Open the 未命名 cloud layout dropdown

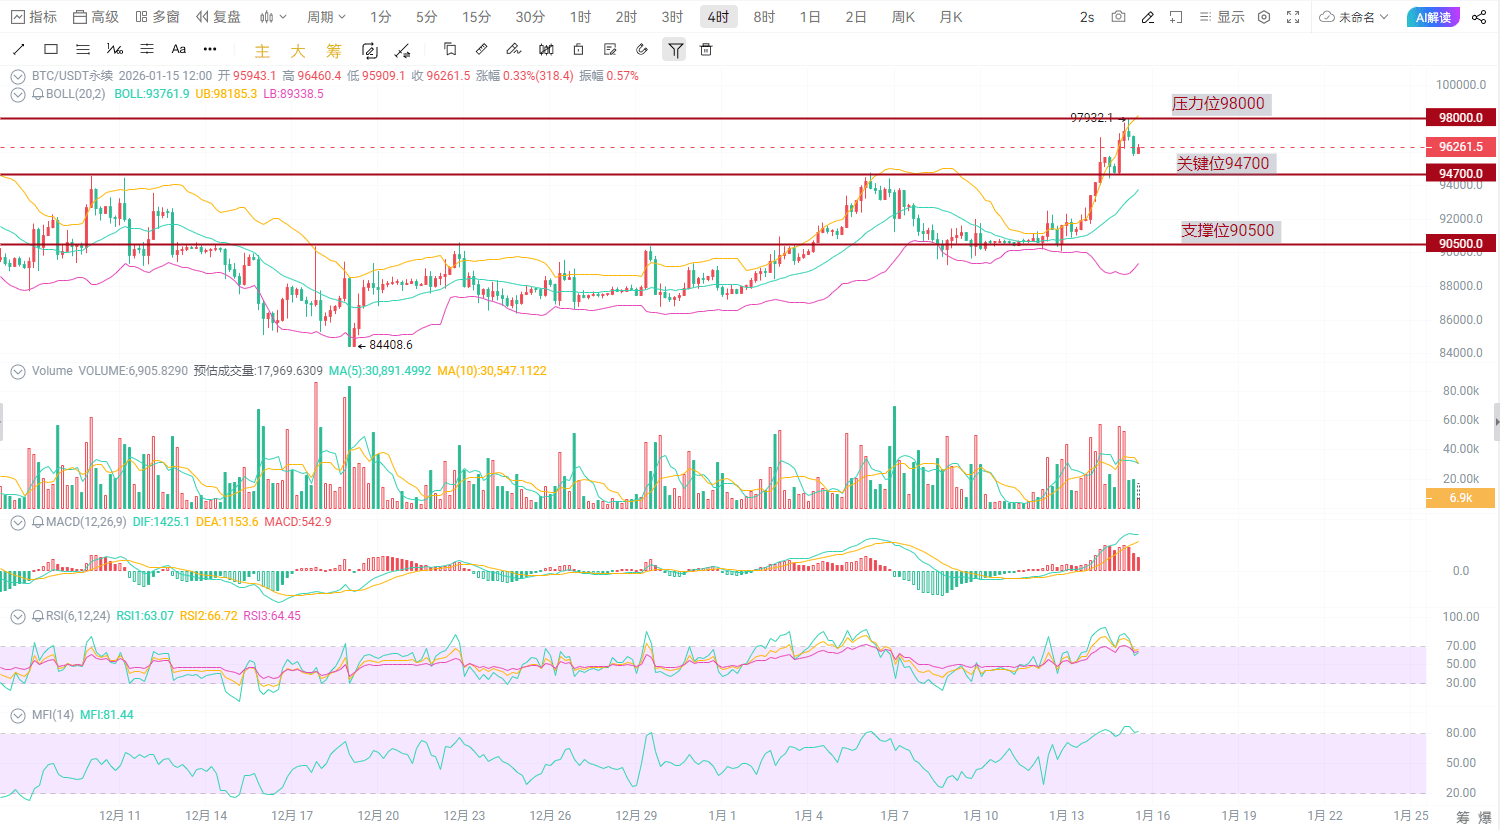point(1354,17)
